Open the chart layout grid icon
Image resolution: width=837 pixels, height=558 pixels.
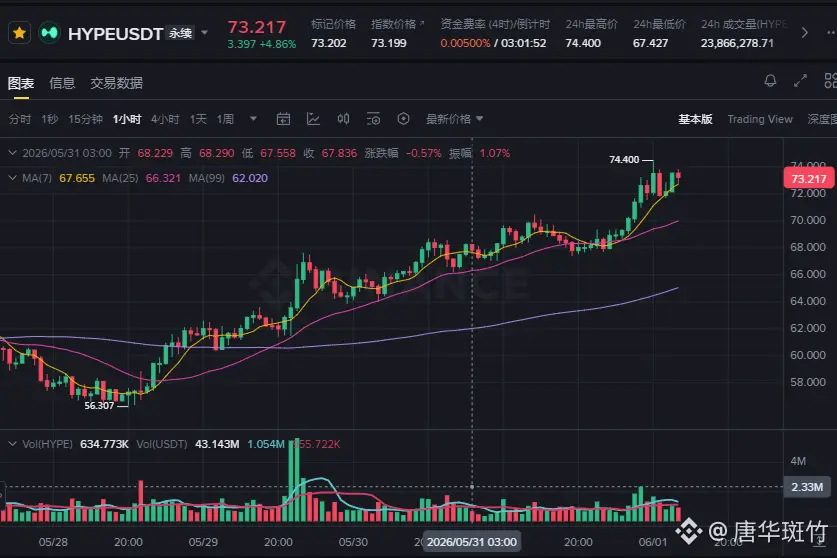831,81
